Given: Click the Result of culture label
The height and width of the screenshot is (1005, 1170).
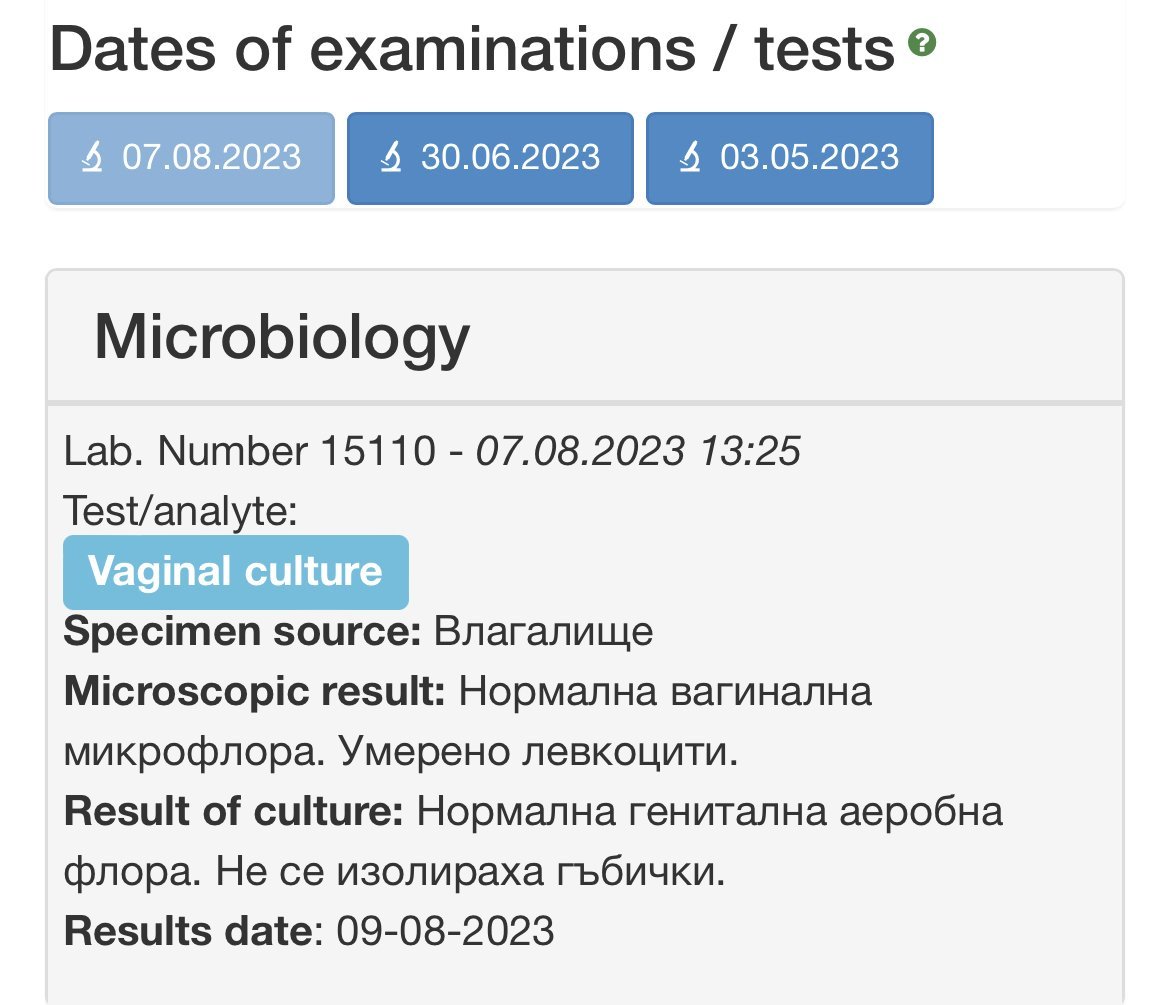Looking at the screenshot, I should pyautogui.click(x=234, y=812).
